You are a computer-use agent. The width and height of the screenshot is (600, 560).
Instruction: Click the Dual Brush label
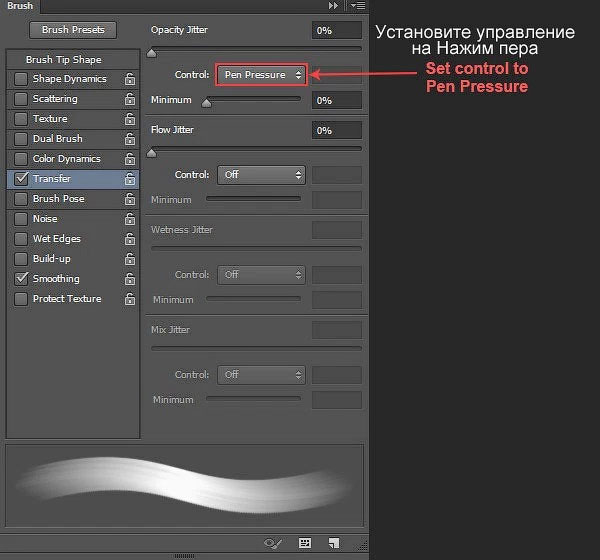(x=58, y=139)
